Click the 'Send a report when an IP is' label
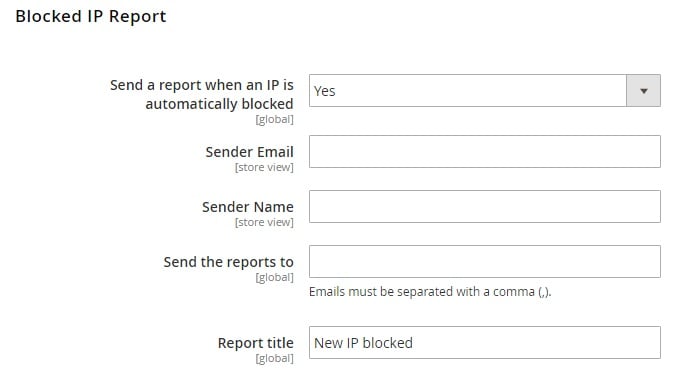Screen dimensions: 679x377 click(x=202, y=85)
